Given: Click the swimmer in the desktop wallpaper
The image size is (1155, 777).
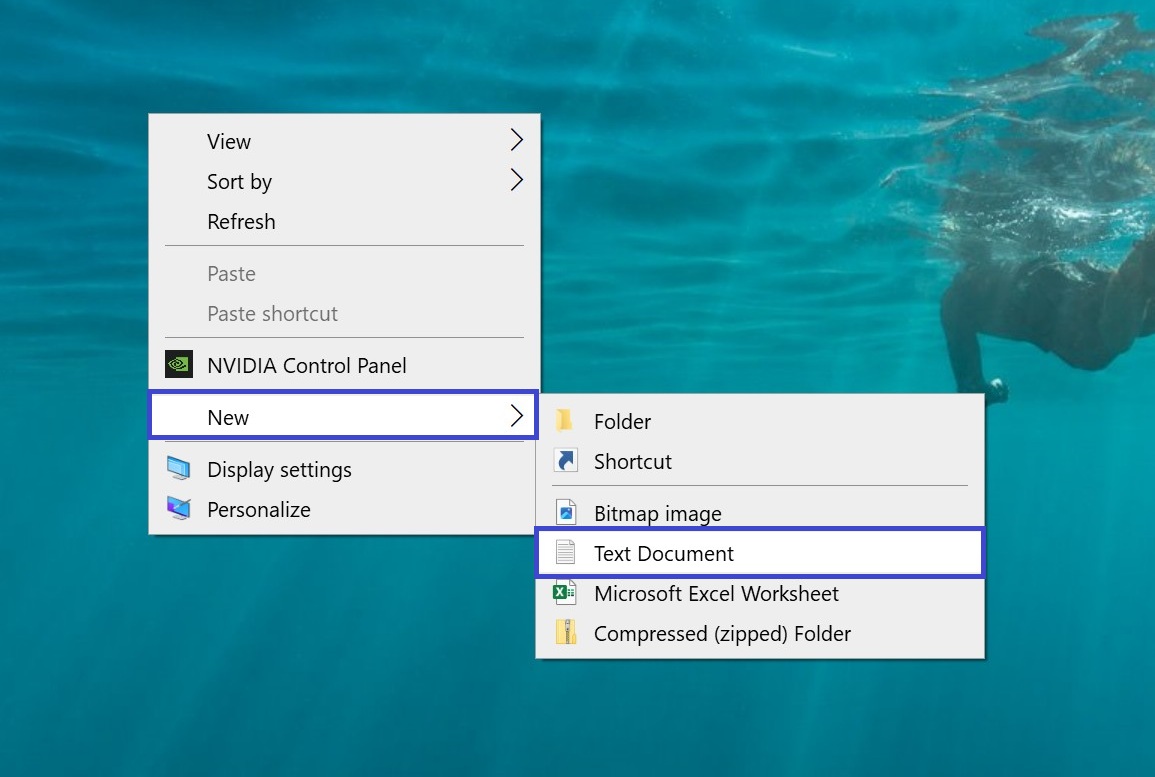Looking at the screenshot, I should pos(1040,300).
